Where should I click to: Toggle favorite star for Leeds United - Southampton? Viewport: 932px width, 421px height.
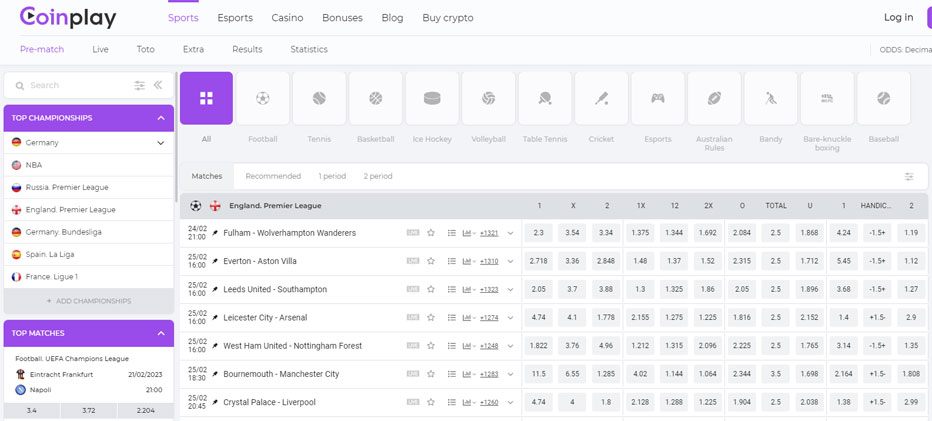point(432,290)
